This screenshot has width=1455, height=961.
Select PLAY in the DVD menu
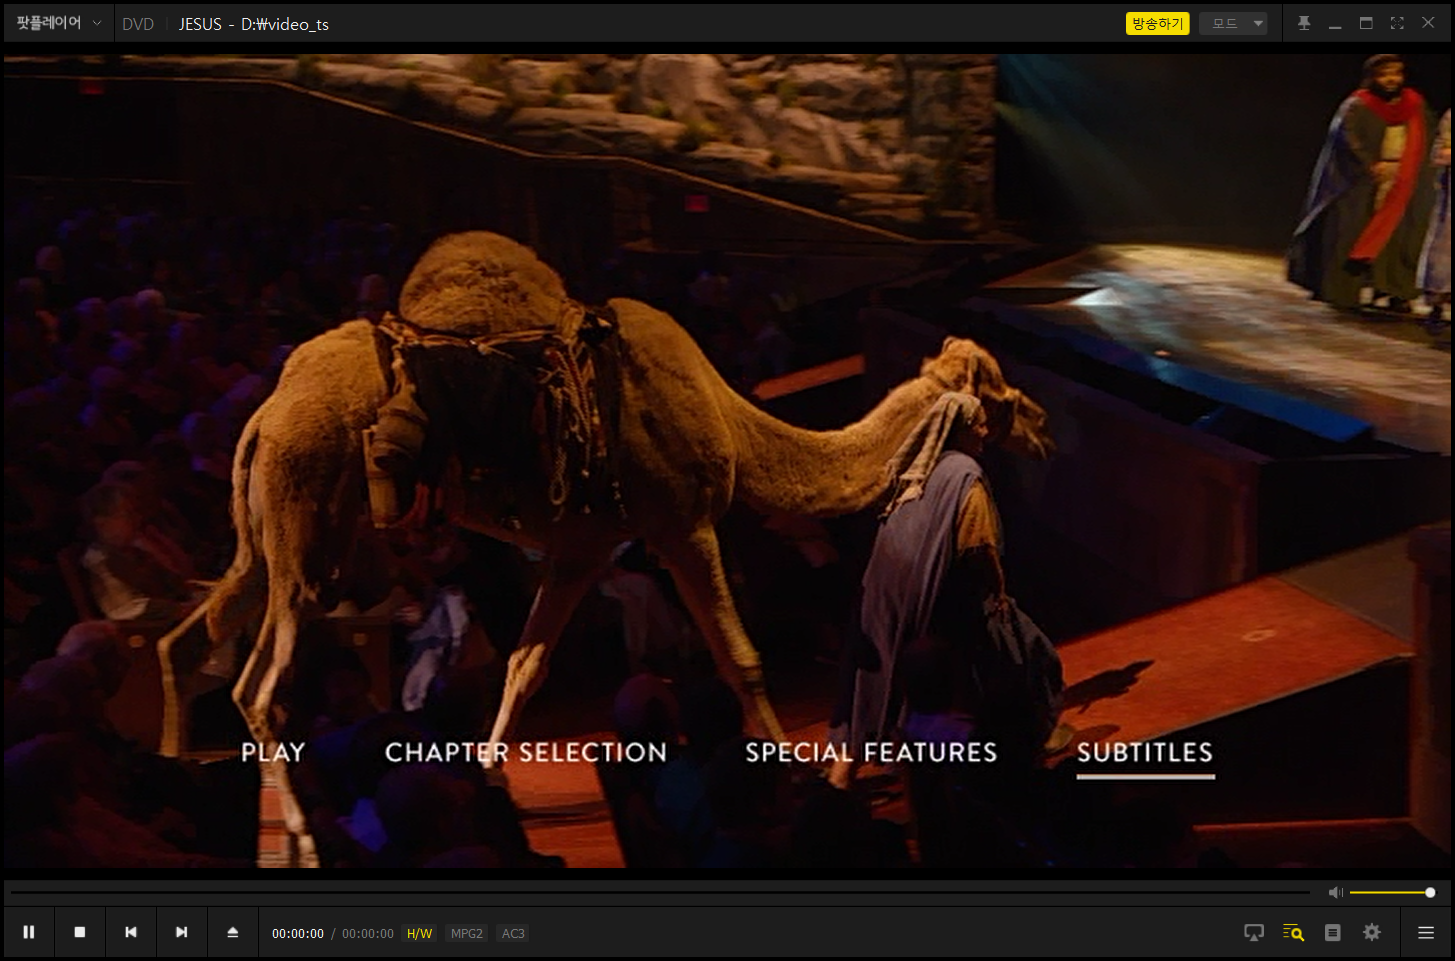tap(273, 752)
